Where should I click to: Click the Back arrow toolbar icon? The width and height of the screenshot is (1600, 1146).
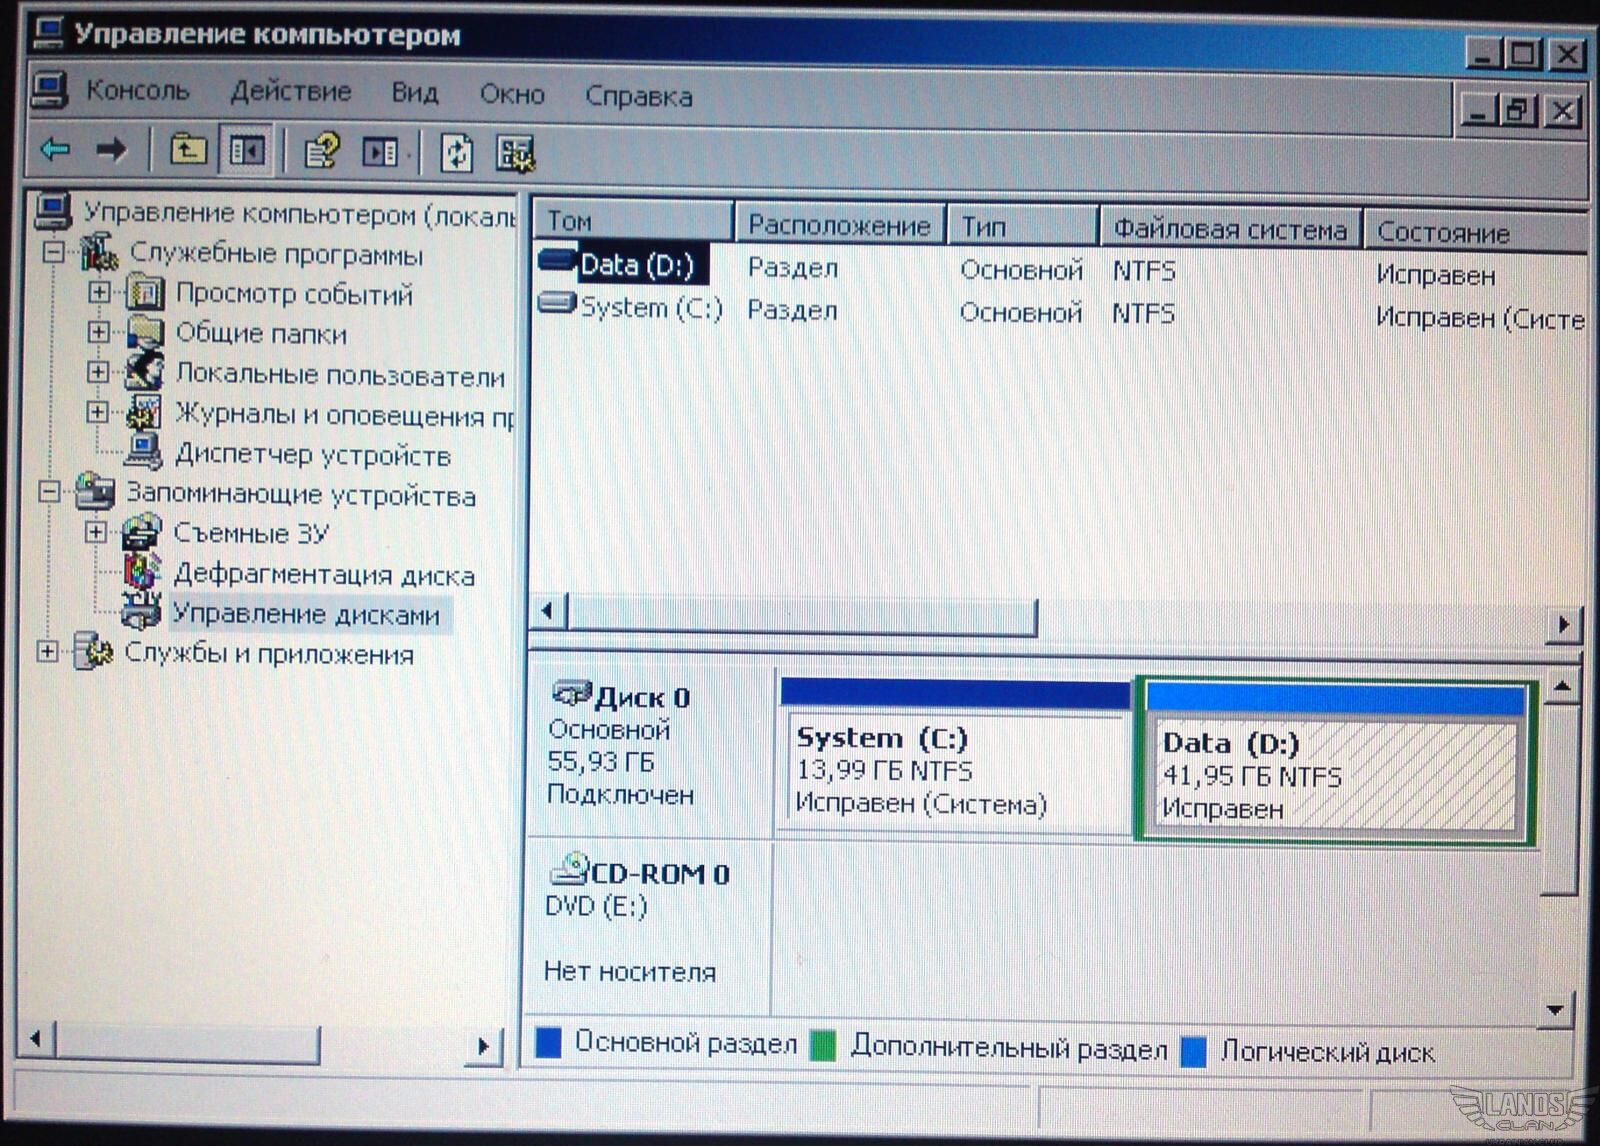[55, 150]
